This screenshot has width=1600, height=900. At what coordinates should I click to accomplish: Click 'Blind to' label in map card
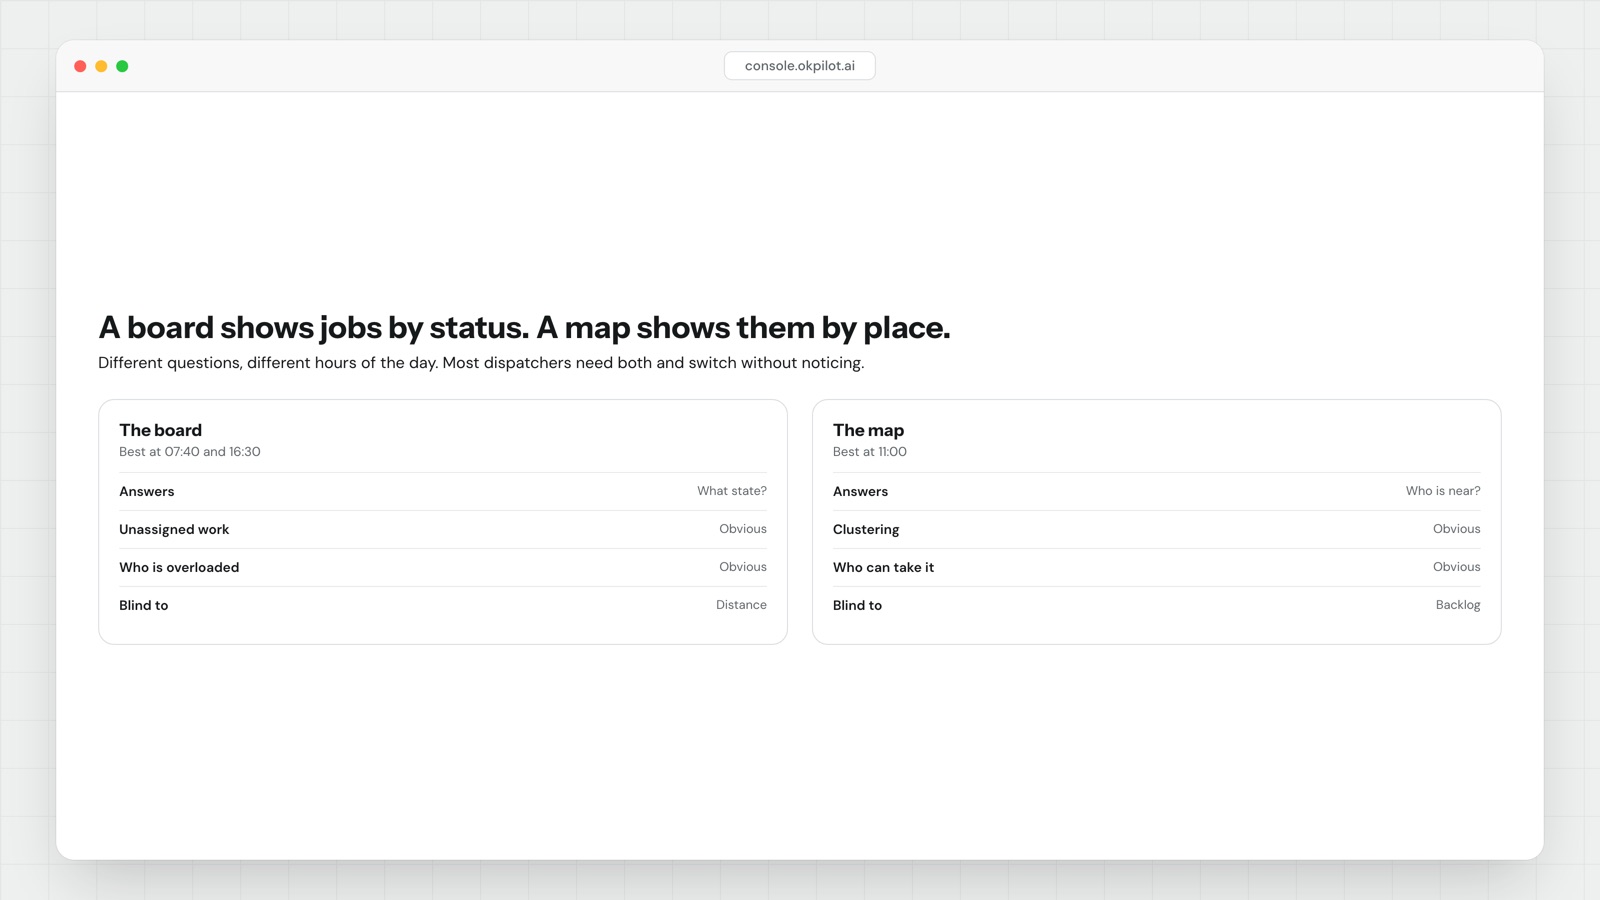click(858, 605)
